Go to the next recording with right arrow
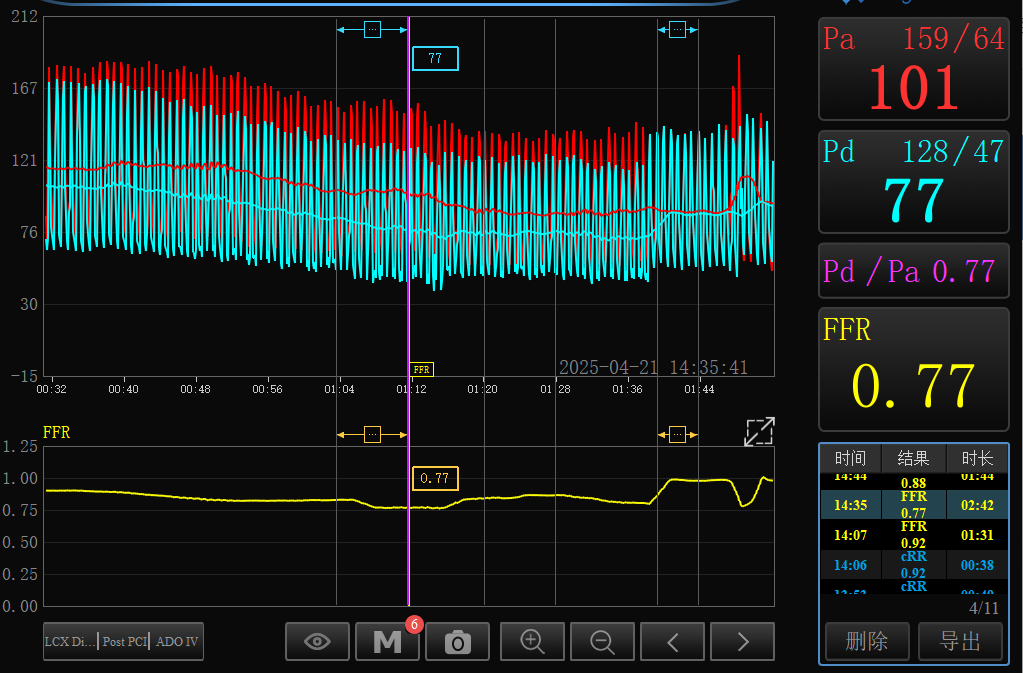Image resolution: width=1023 pixels, height=673 pixels. 742,642
